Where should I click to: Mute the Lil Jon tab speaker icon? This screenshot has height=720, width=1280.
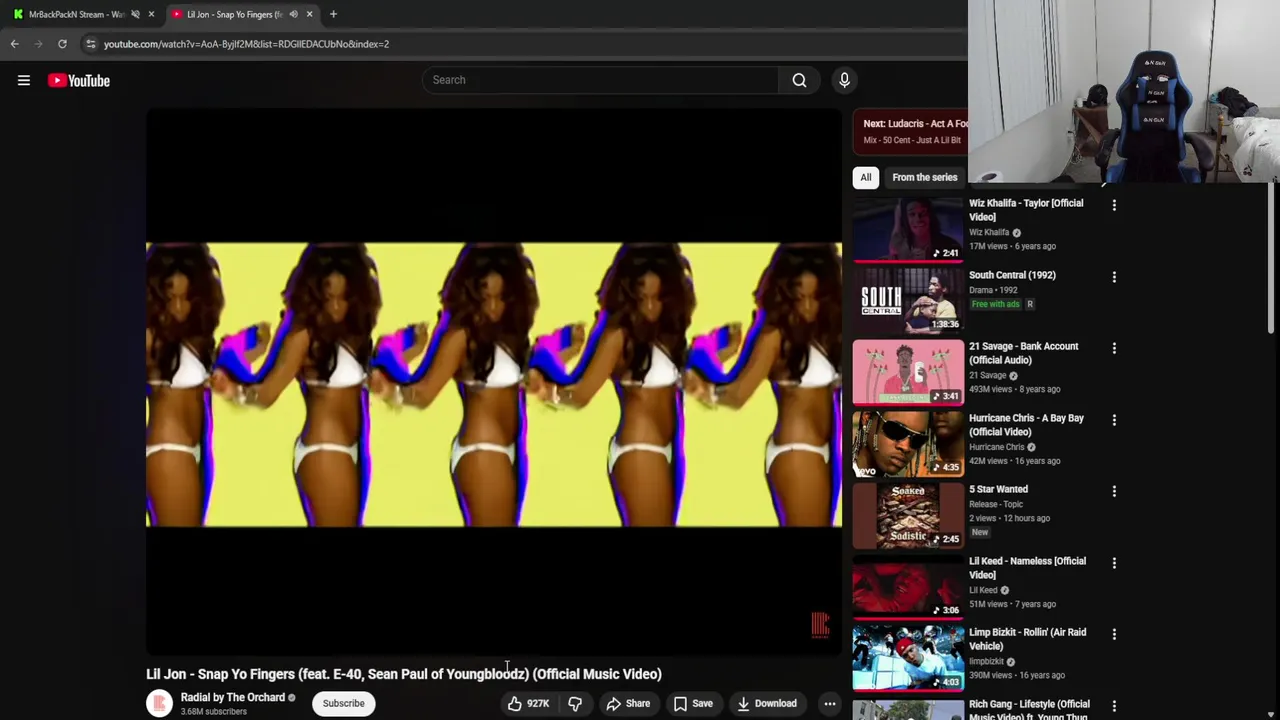pos(293,14)
